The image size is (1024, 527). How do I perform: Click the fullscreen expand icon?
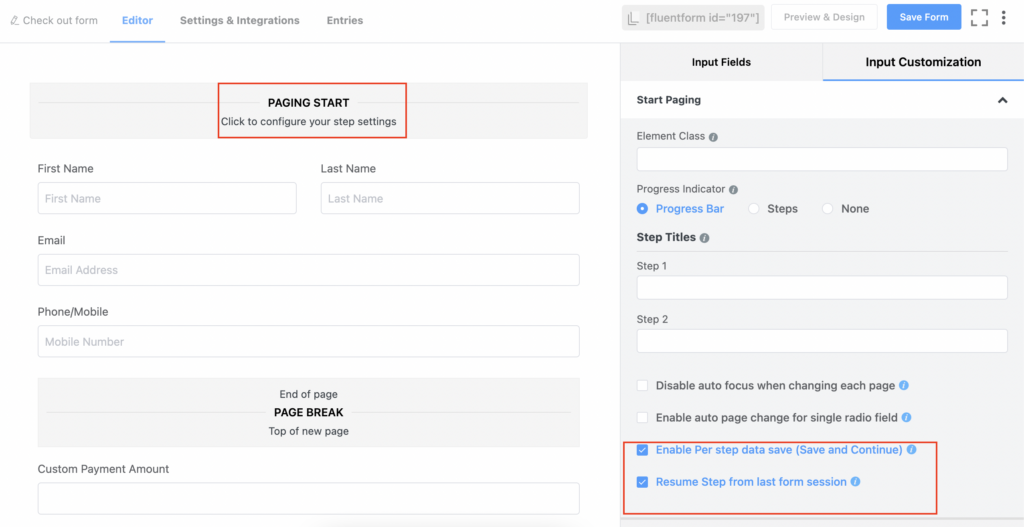click(979, 18)
